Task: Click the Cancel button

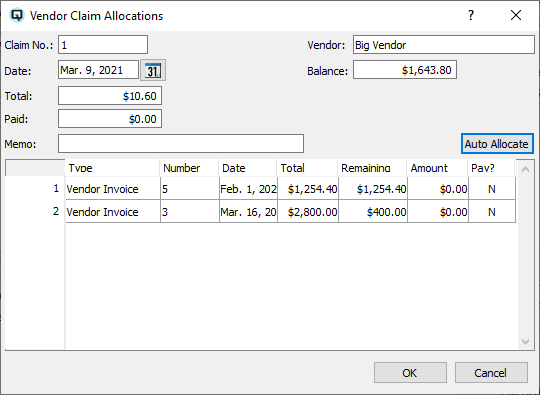Action: [491, 373]
